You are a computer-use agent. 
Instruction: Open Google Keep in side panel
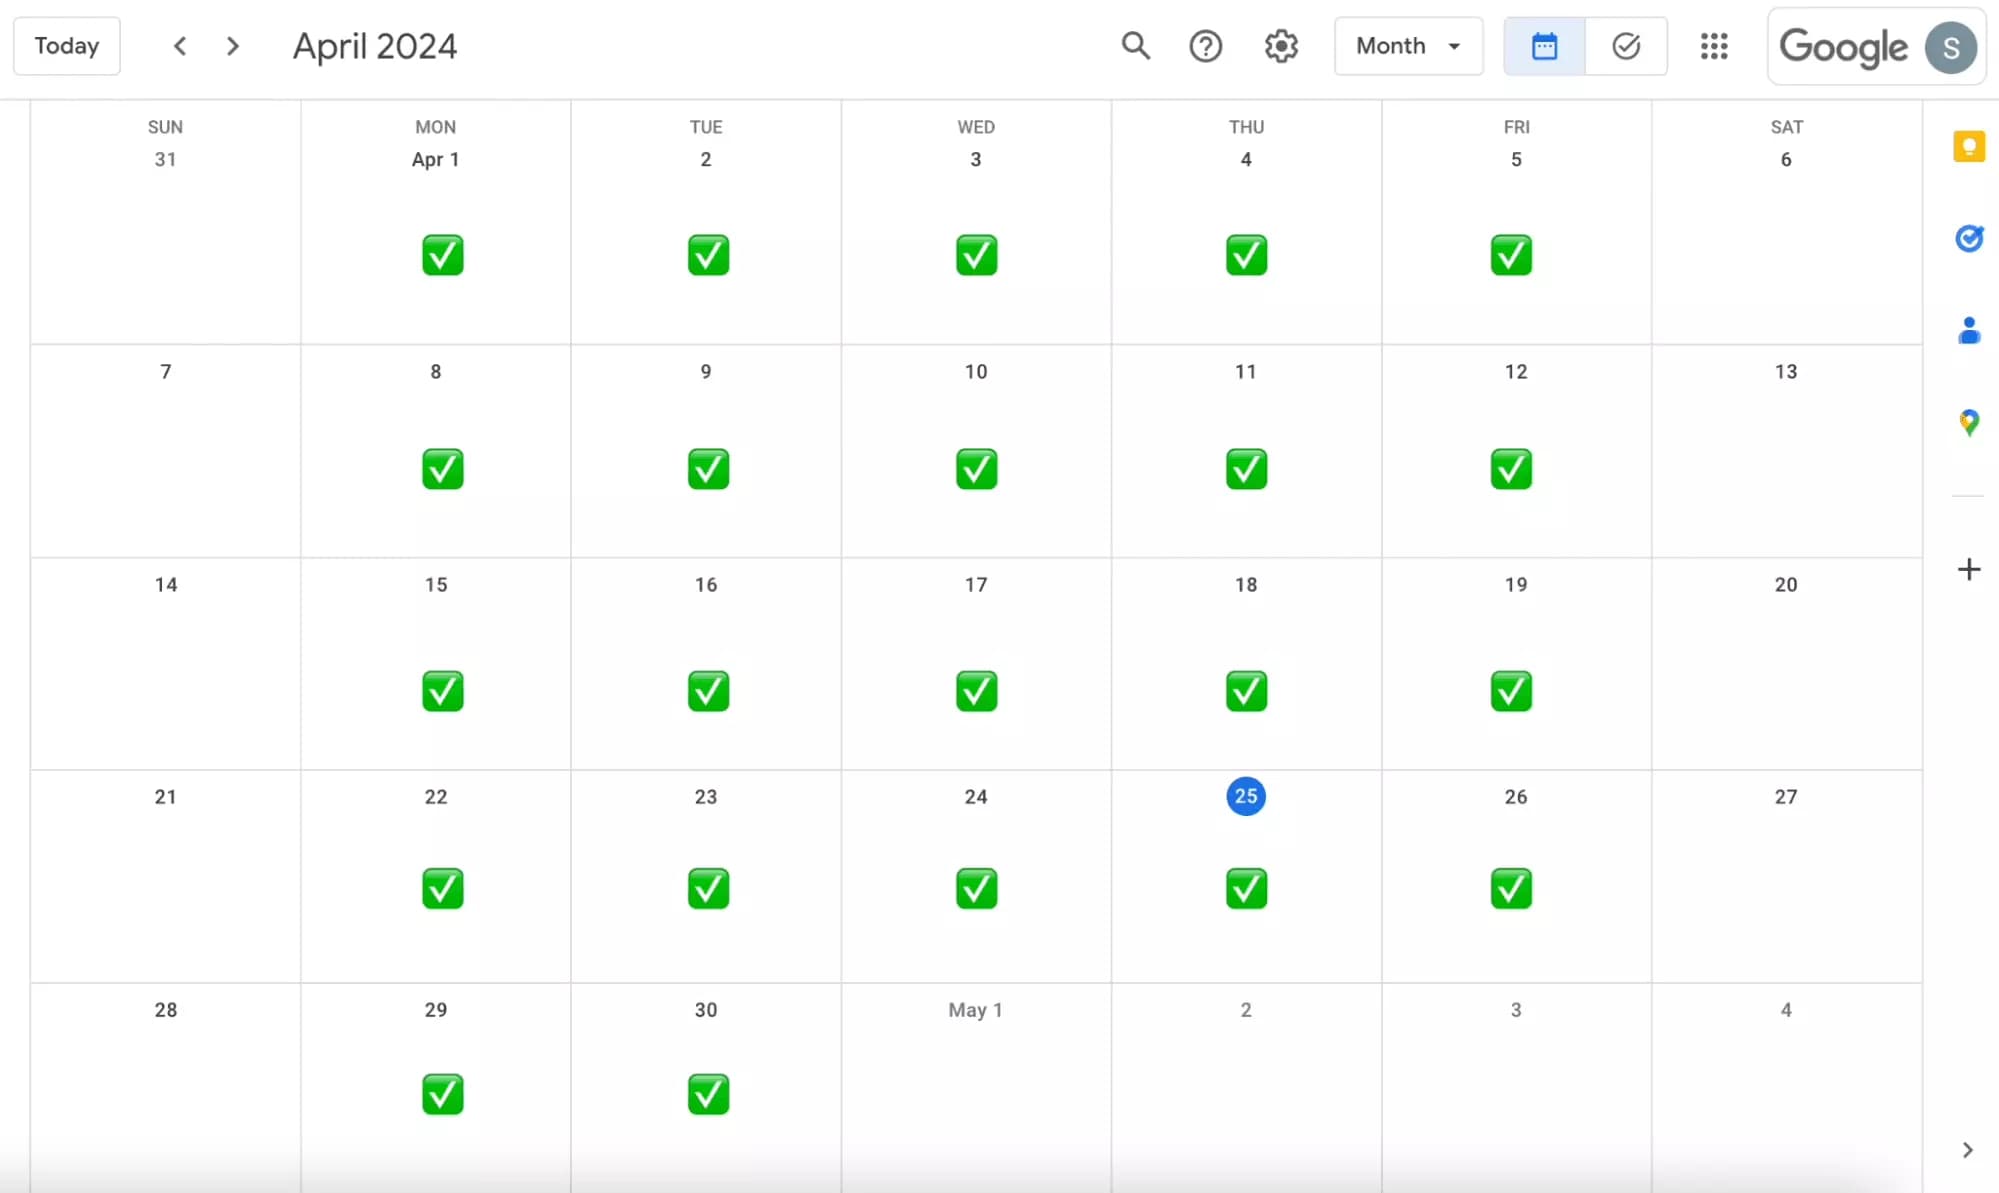click(1968, 147)
